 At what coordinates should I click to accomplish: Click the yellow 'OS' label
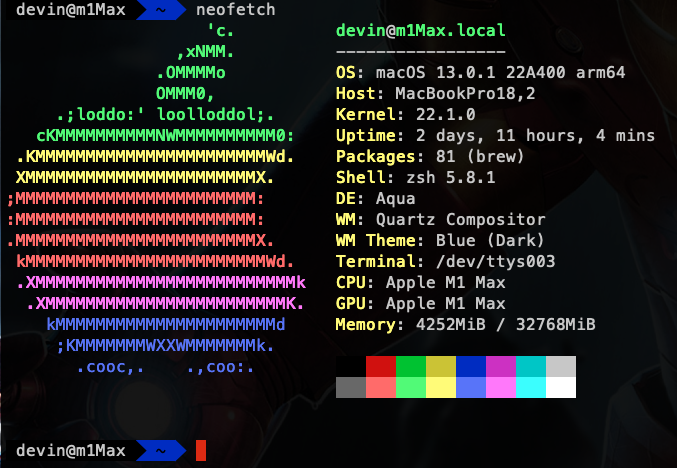[346, 73]
